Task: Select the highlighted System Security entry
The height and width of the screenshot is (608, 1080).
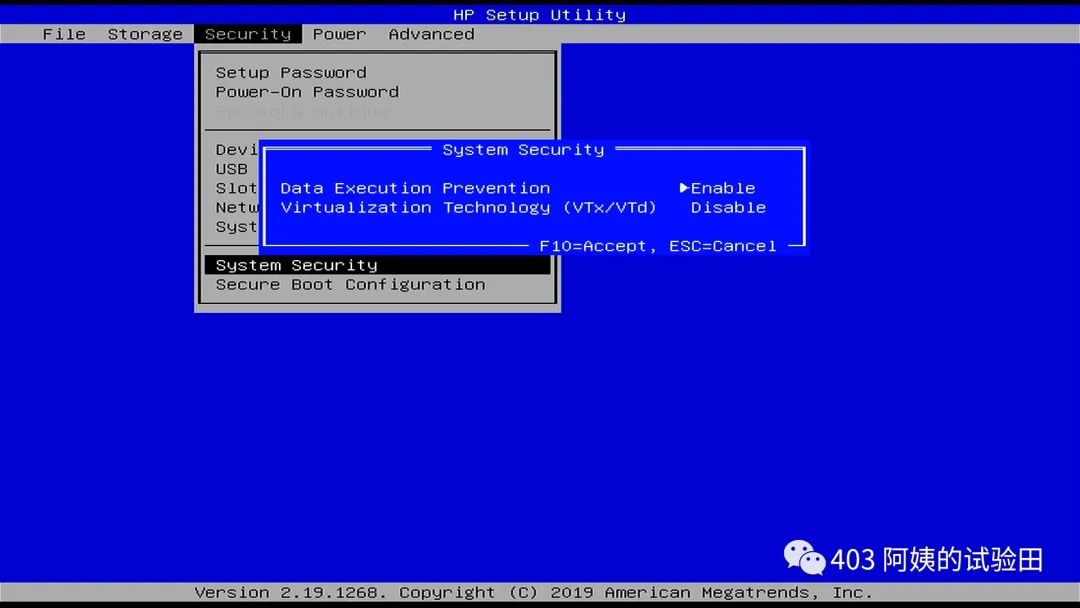Action: tap(377, 265)
